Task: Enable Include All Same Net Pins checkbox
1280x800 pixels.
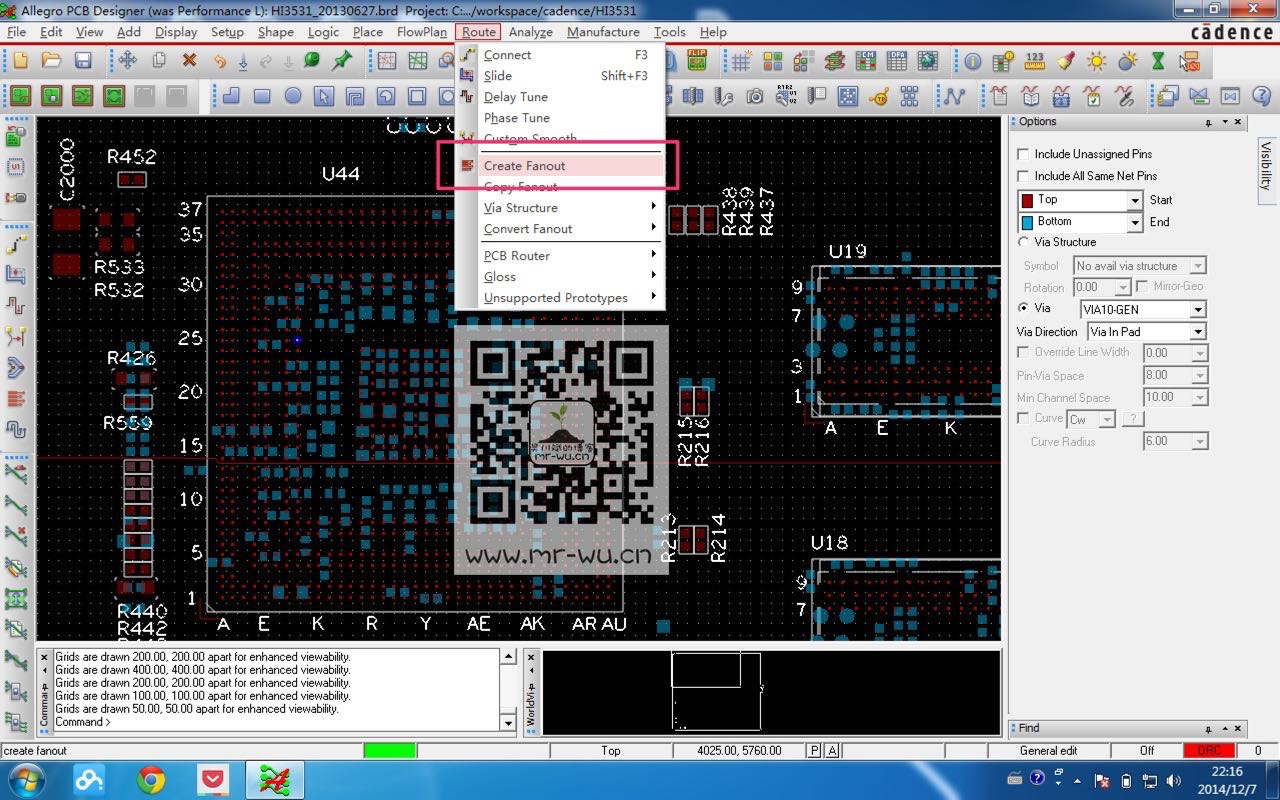Action: [x=1023, y=176]
